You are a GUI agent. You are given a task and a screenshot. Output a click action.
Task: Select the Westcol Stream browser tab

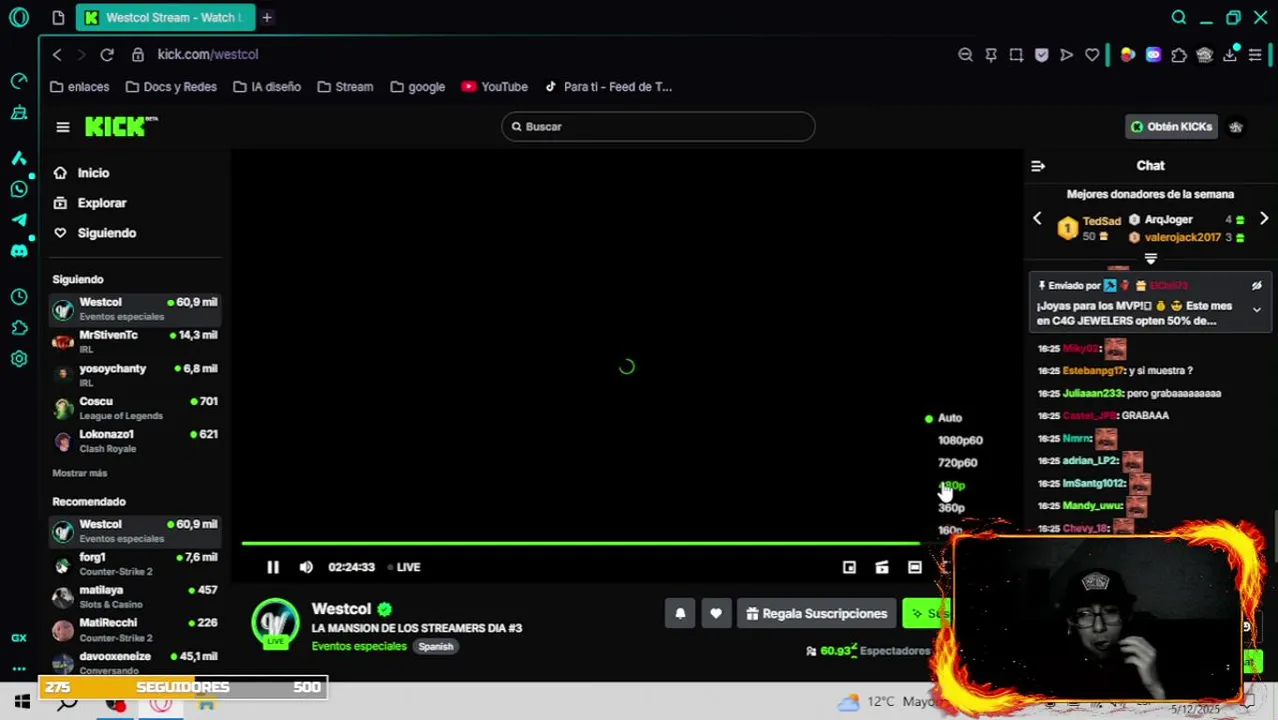click(165, 18)
